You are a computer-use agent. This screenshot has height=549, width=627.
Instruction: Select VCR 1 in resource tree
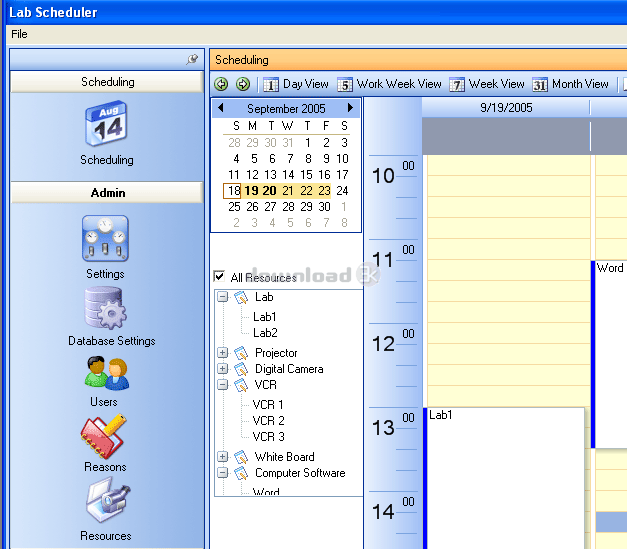268,405
